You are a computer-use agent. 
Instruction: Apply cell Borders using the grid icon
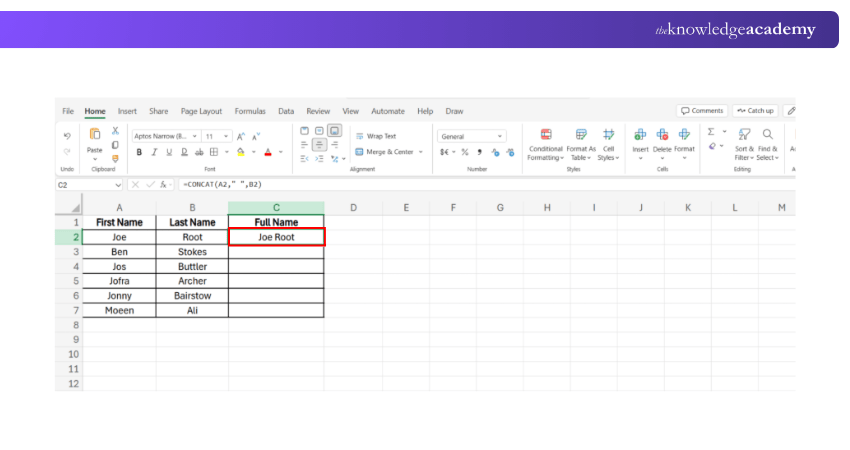pyautogui.click(x=214, y=152)
